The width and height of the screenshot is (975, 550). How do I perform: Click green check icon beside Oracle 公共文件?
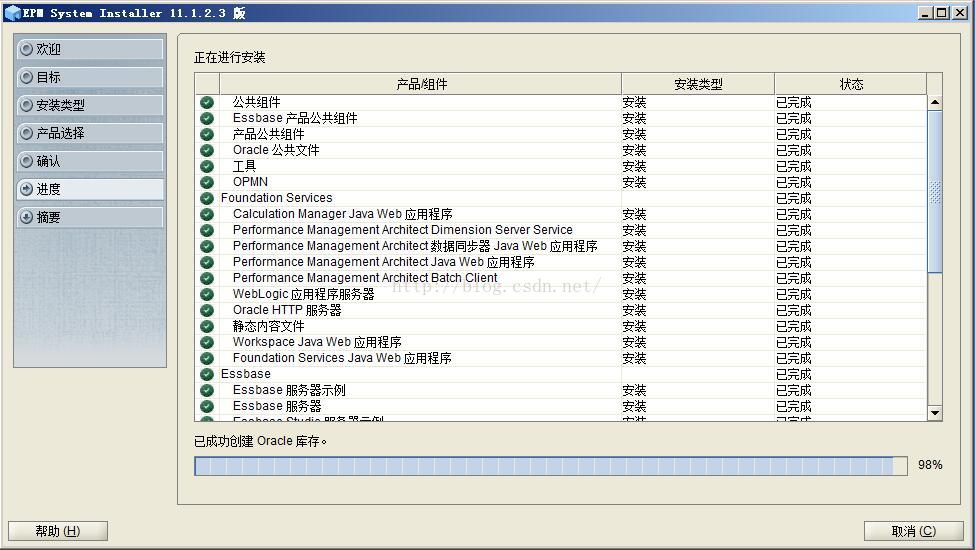point(207,150)
